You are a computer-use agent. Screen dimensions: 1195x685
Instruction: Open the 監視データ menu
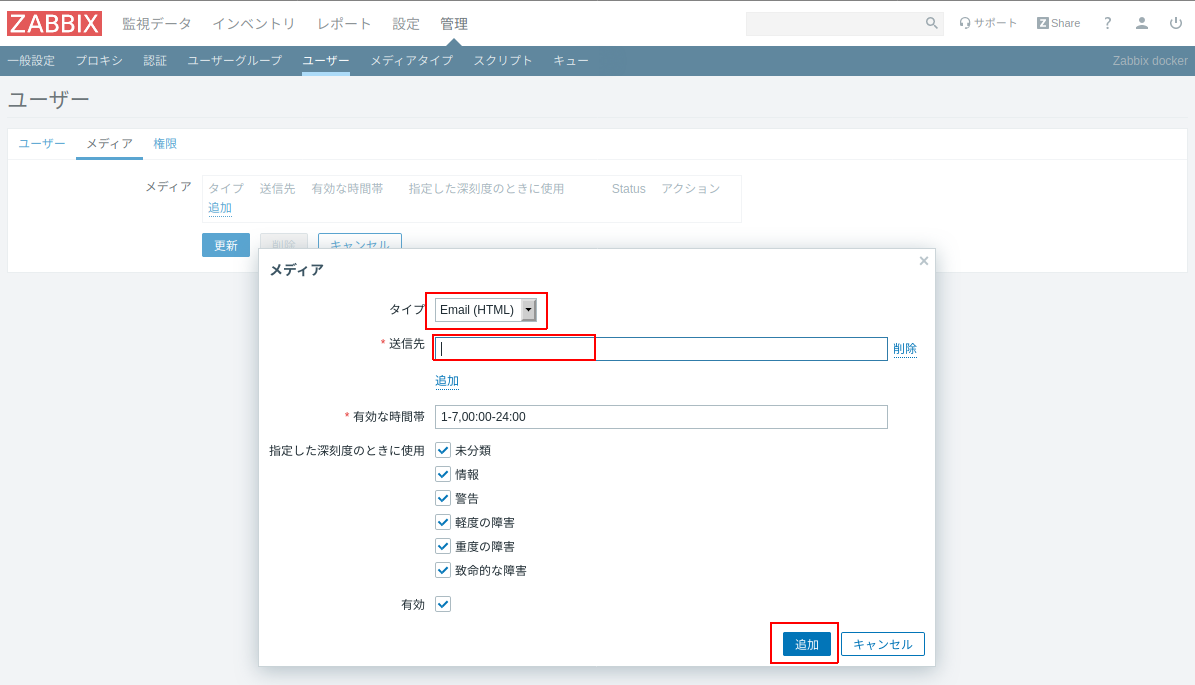pos(157,24)
